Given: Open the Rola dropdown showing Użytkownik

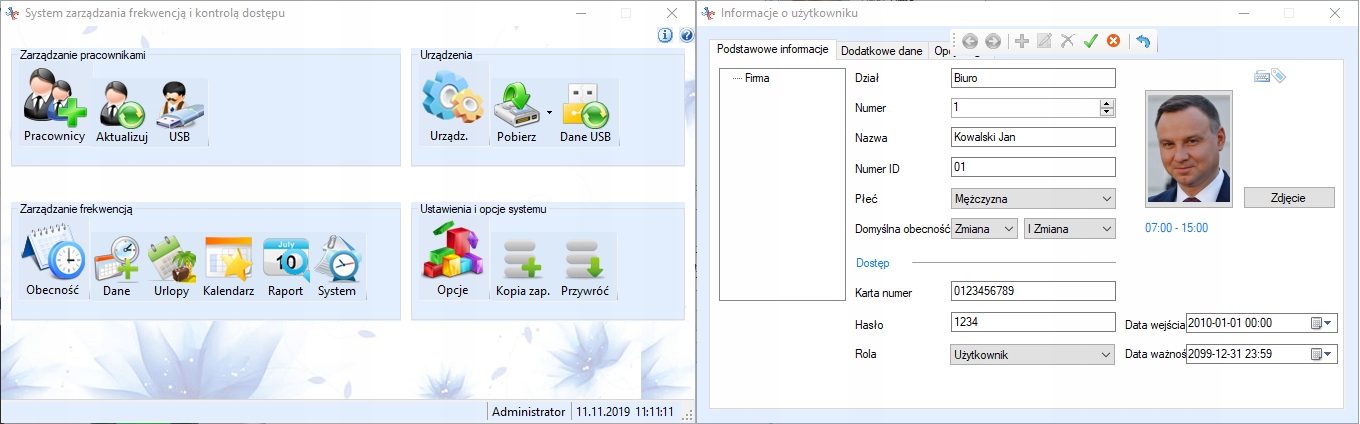Looking at the screenshot, I should [x=1032, y=355].
